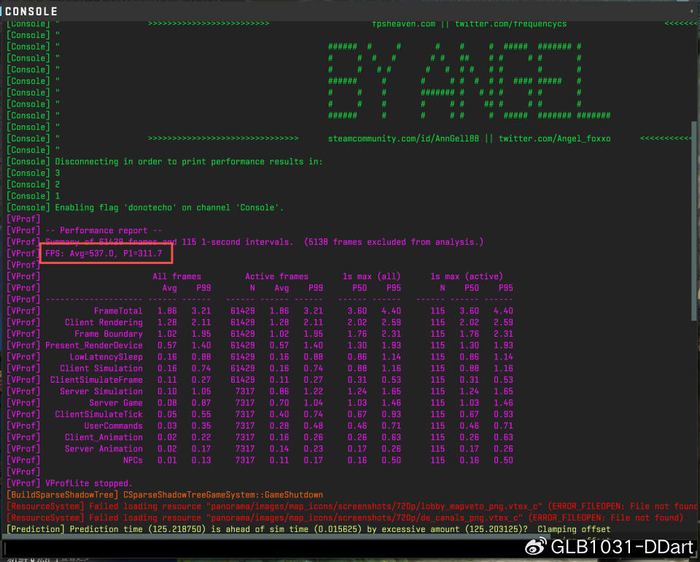The image size is (700, 562).
Task: Click the ResourceSystem lobby_mapveto_png error line
Action: point(351,507)
